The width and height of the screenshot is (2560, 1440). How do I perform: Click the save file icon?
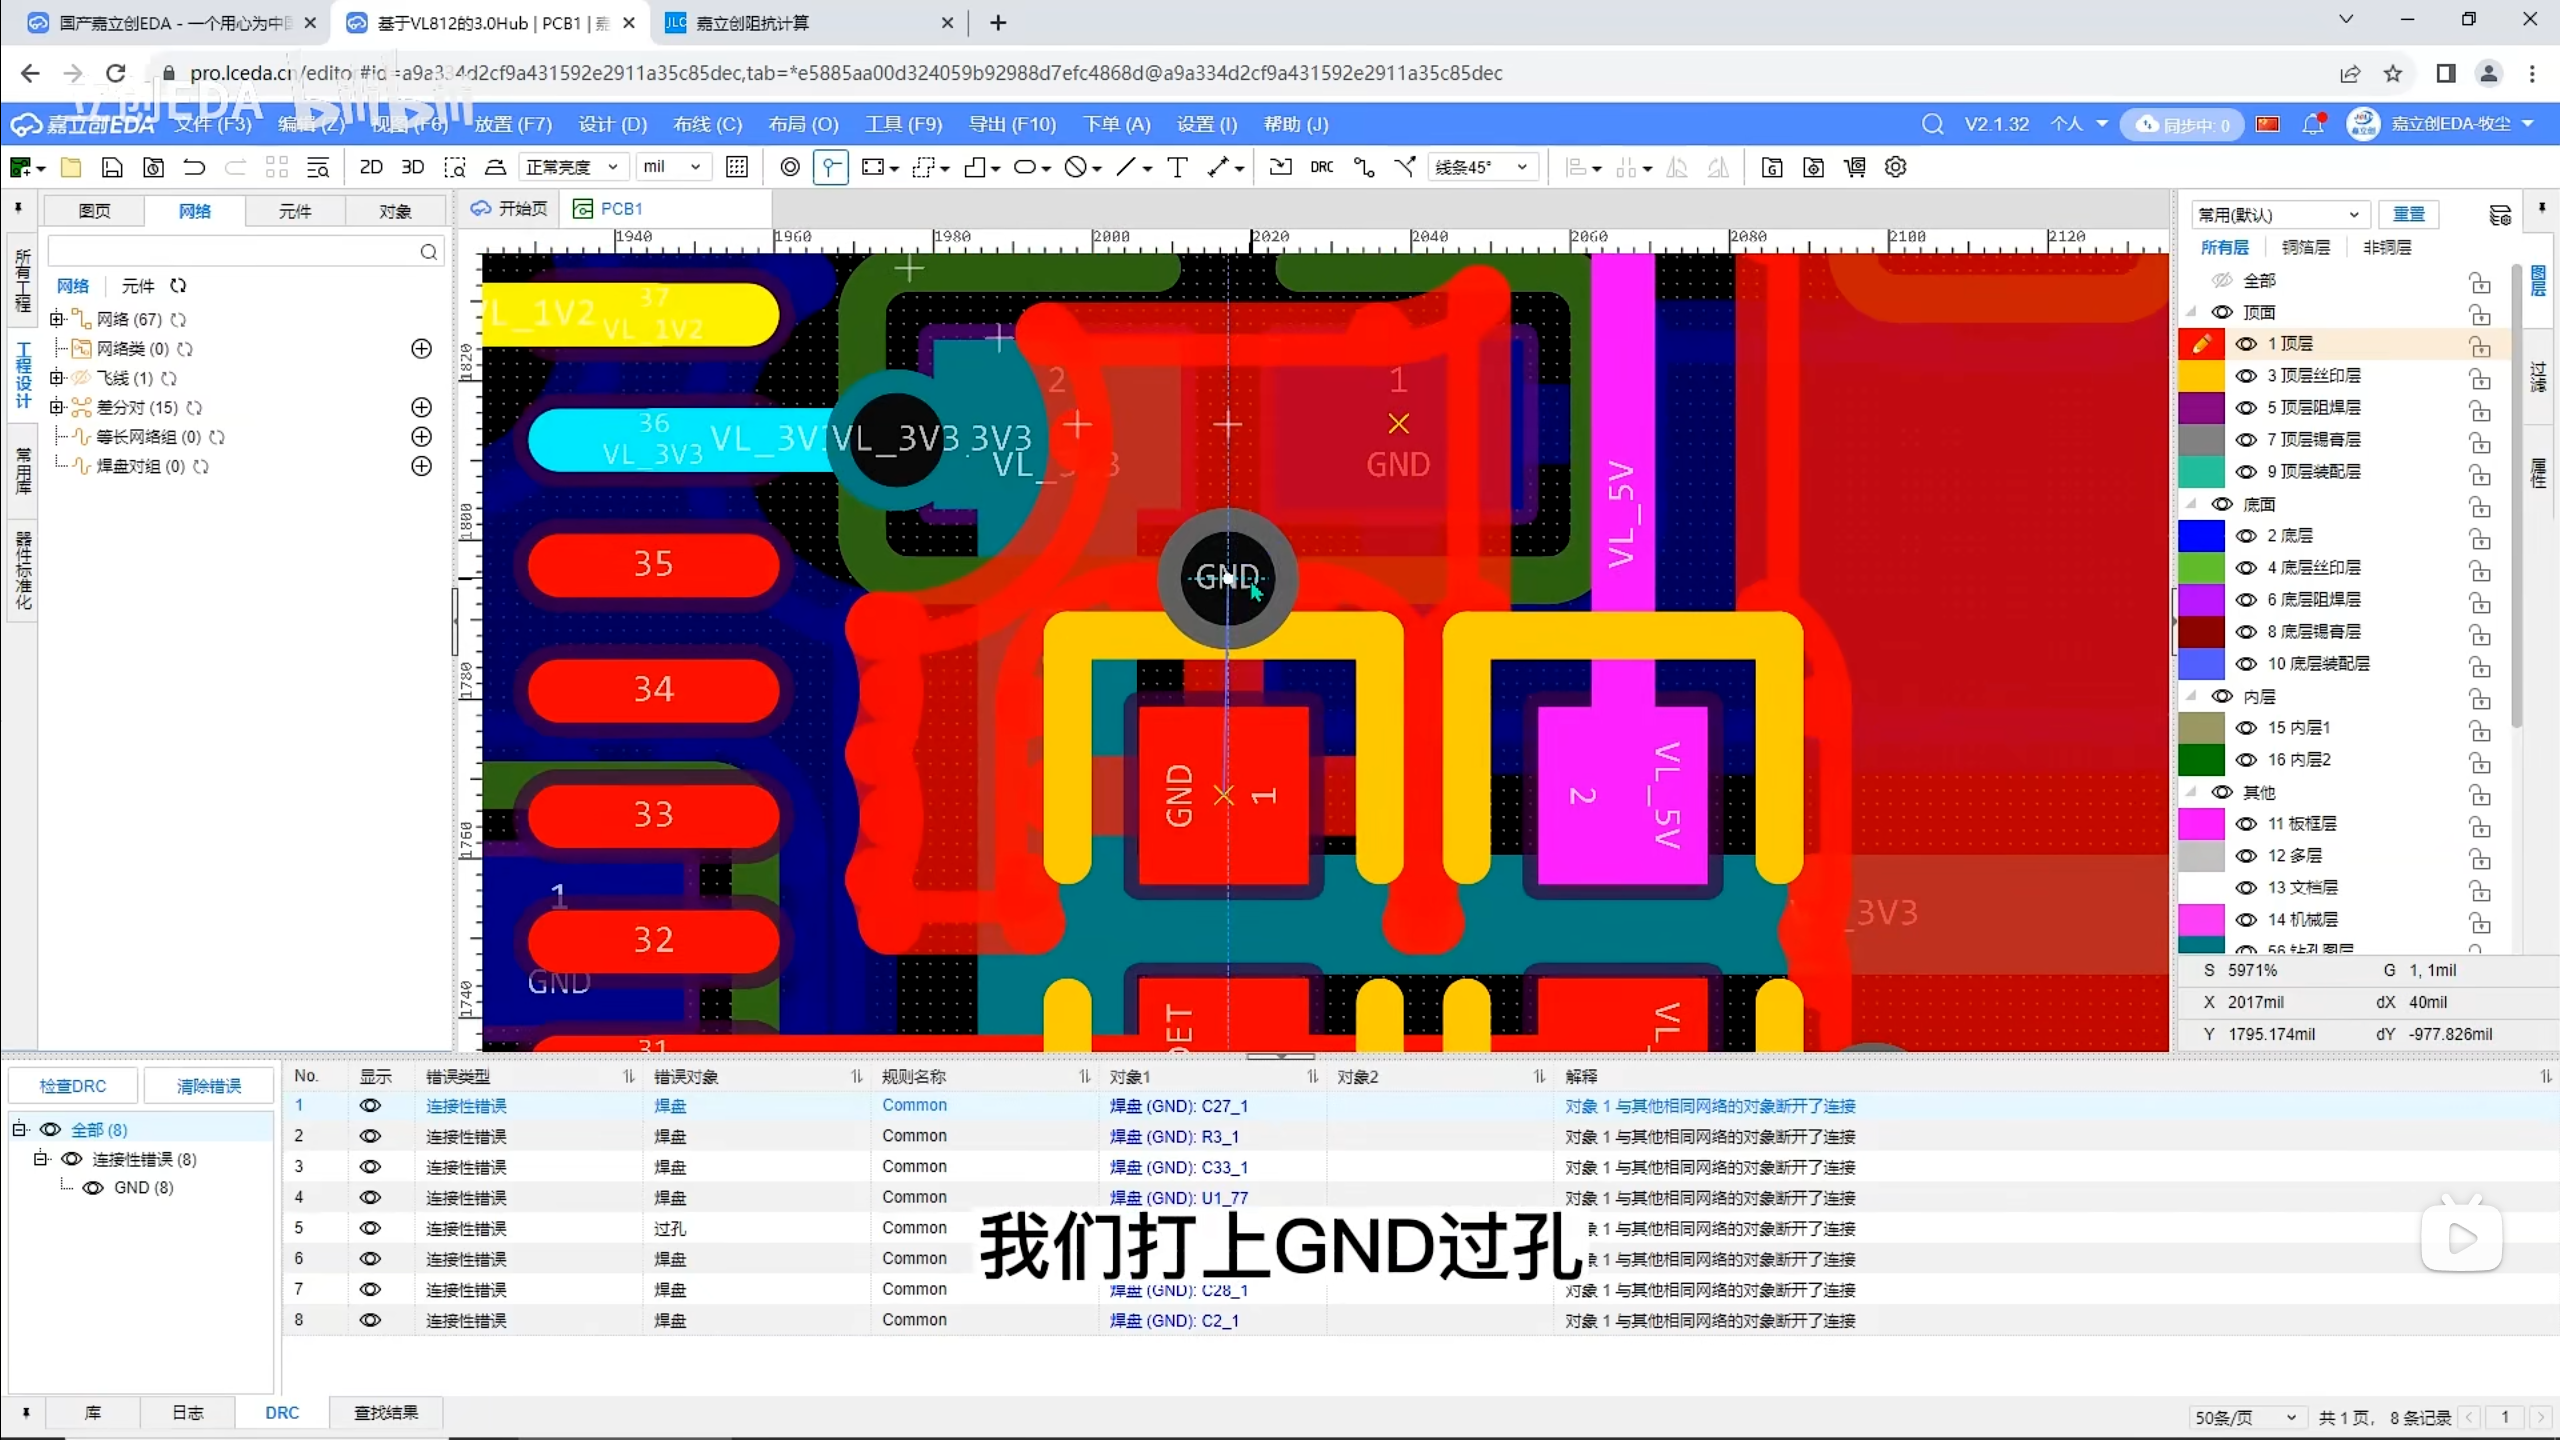[112, 167]
